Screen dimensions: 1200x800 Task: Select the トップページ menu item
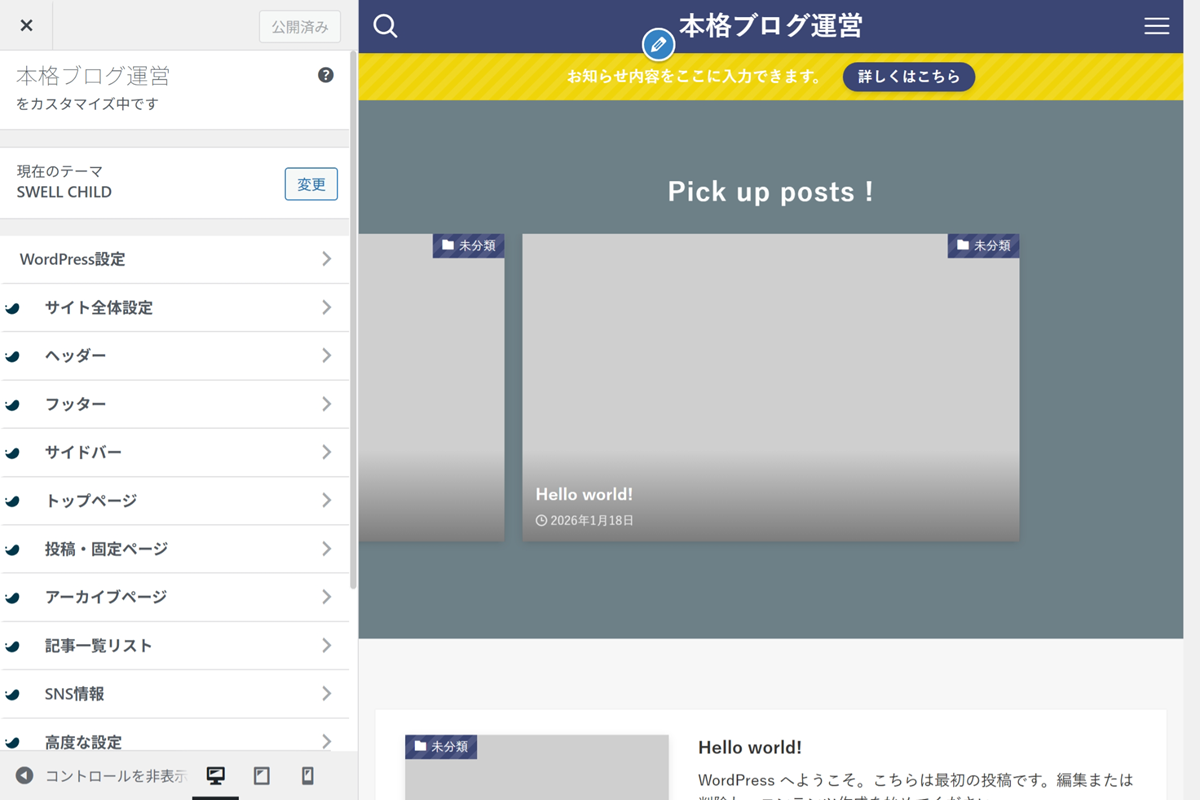175,500
